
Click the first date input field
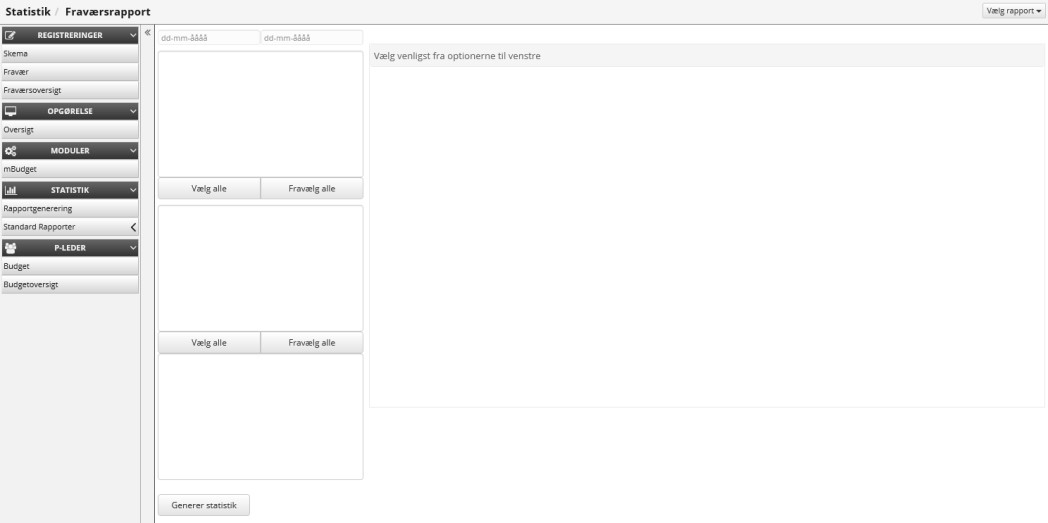207,38
